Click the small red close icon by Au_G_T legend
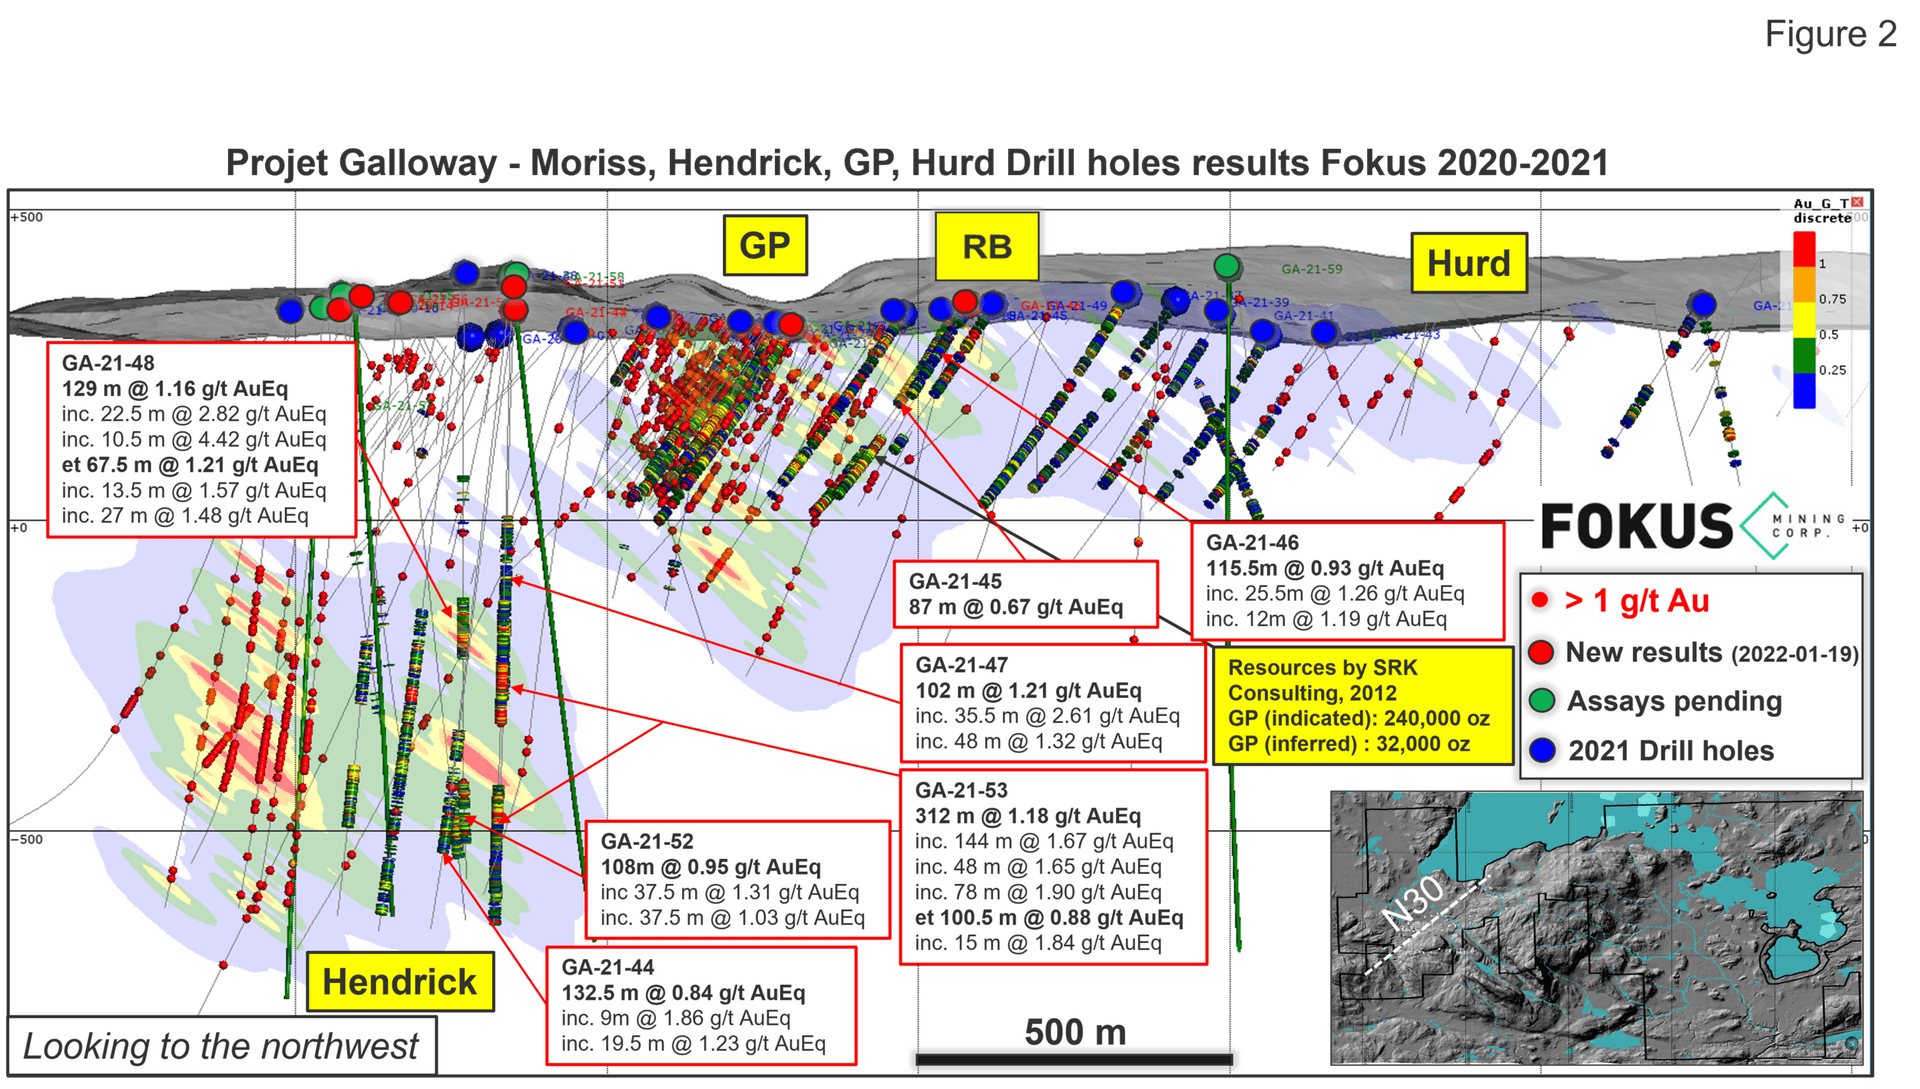Viewport: 1920px width, 1089px height. [1857, 203]
